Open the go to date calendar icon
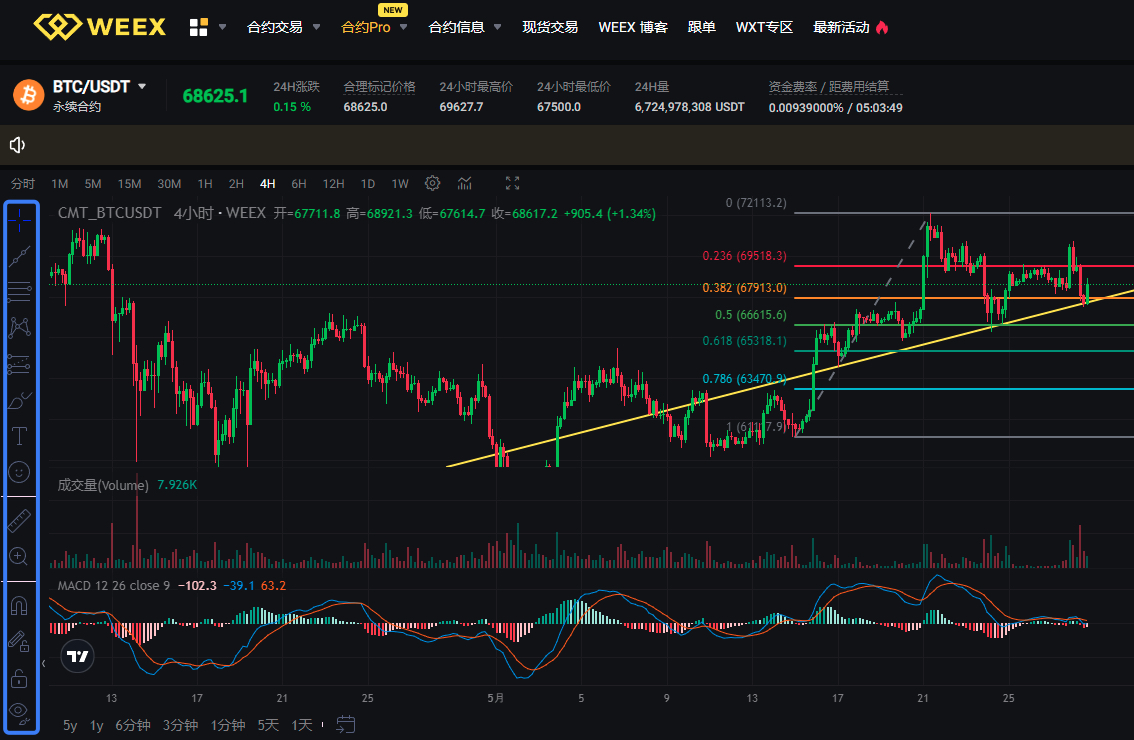This screenshot has width=1134, height=740. (346, 724)
